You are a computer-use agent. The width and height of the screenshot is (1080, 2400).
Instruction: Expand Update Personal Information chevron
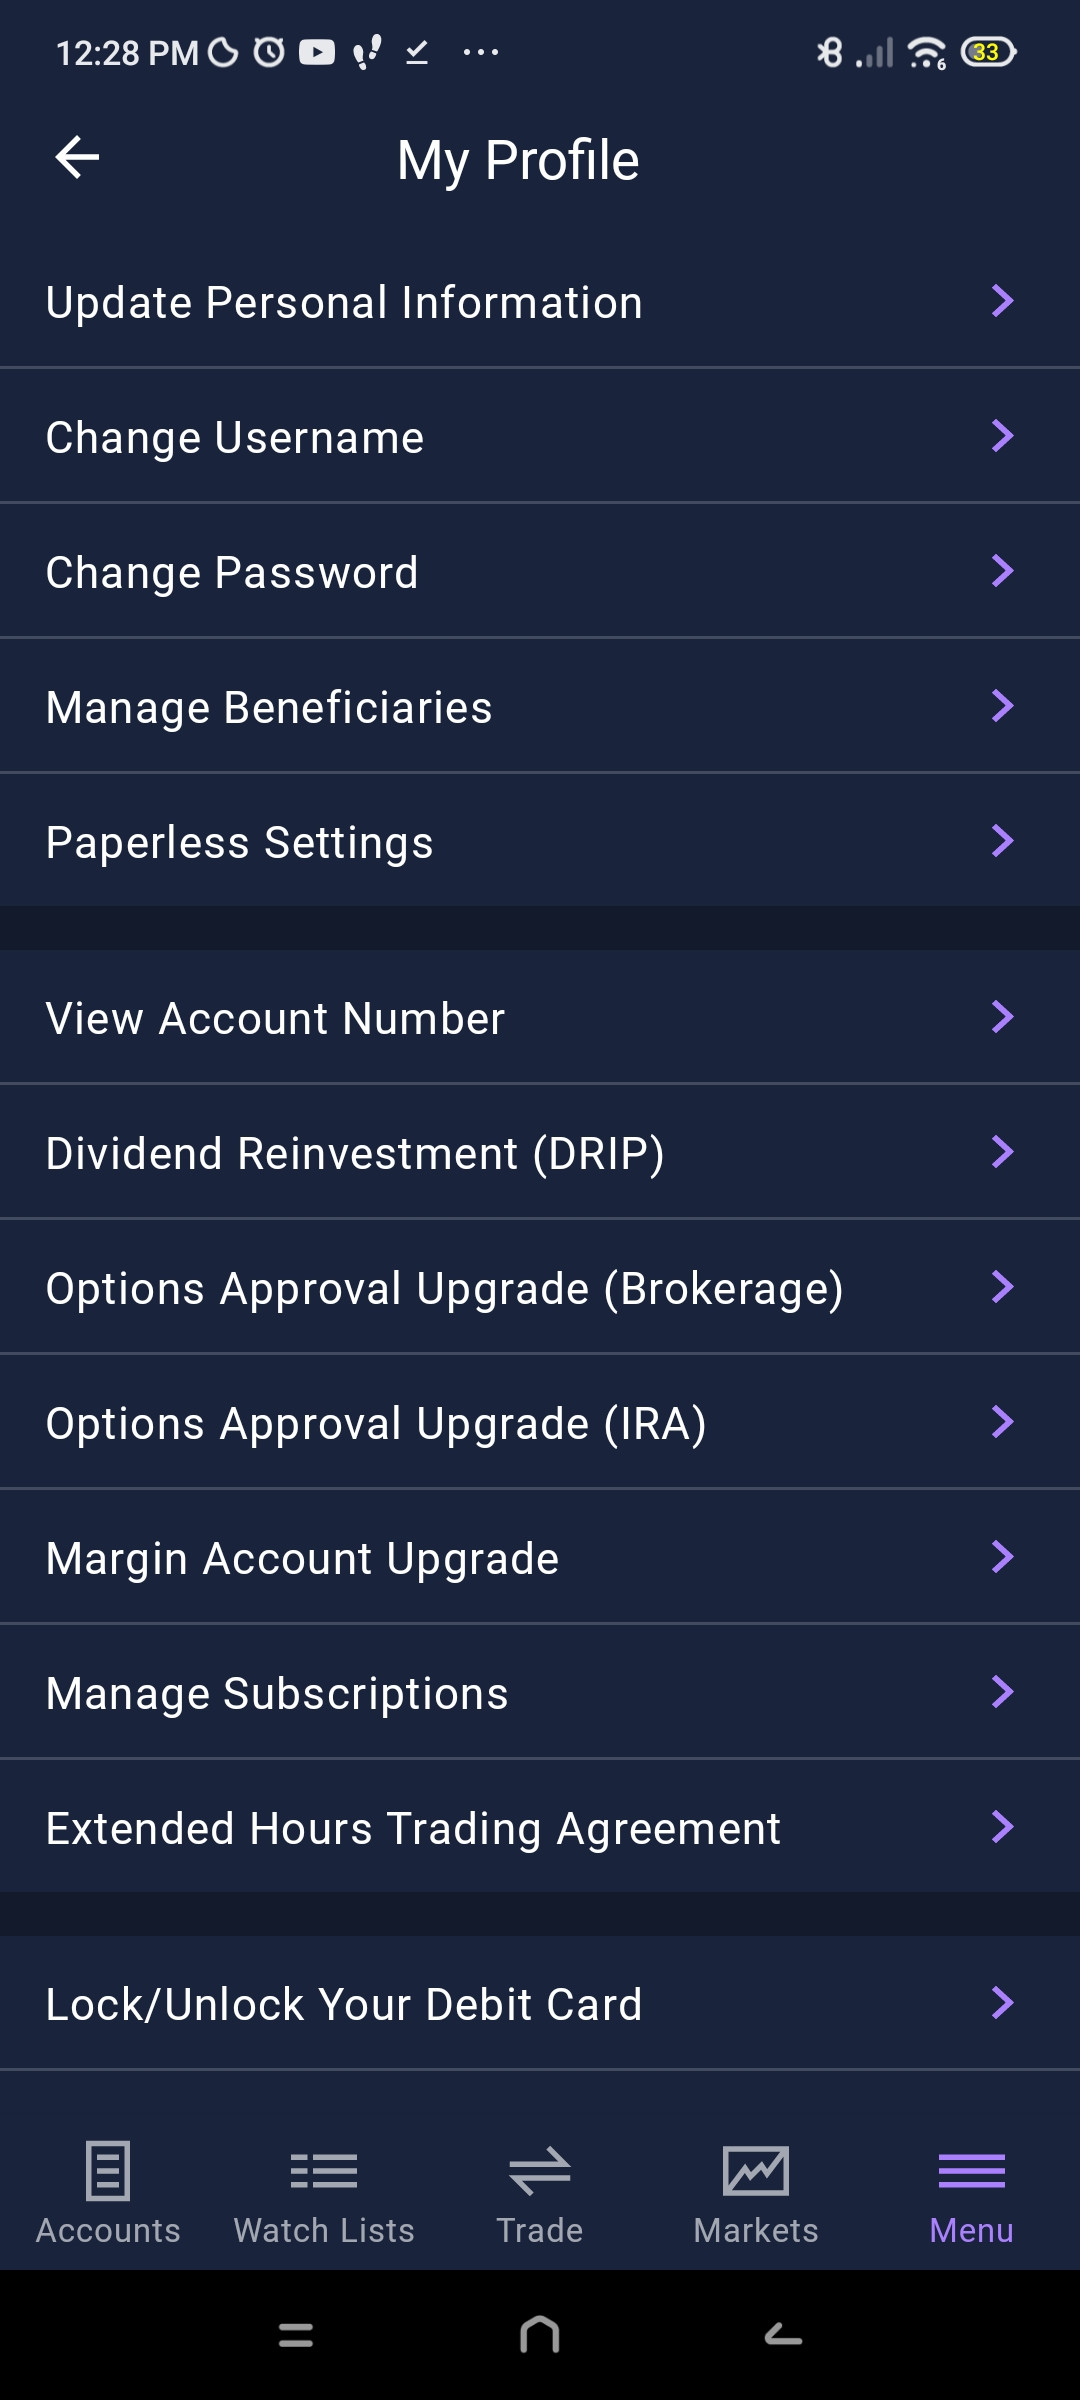(x=1002, y=301)
